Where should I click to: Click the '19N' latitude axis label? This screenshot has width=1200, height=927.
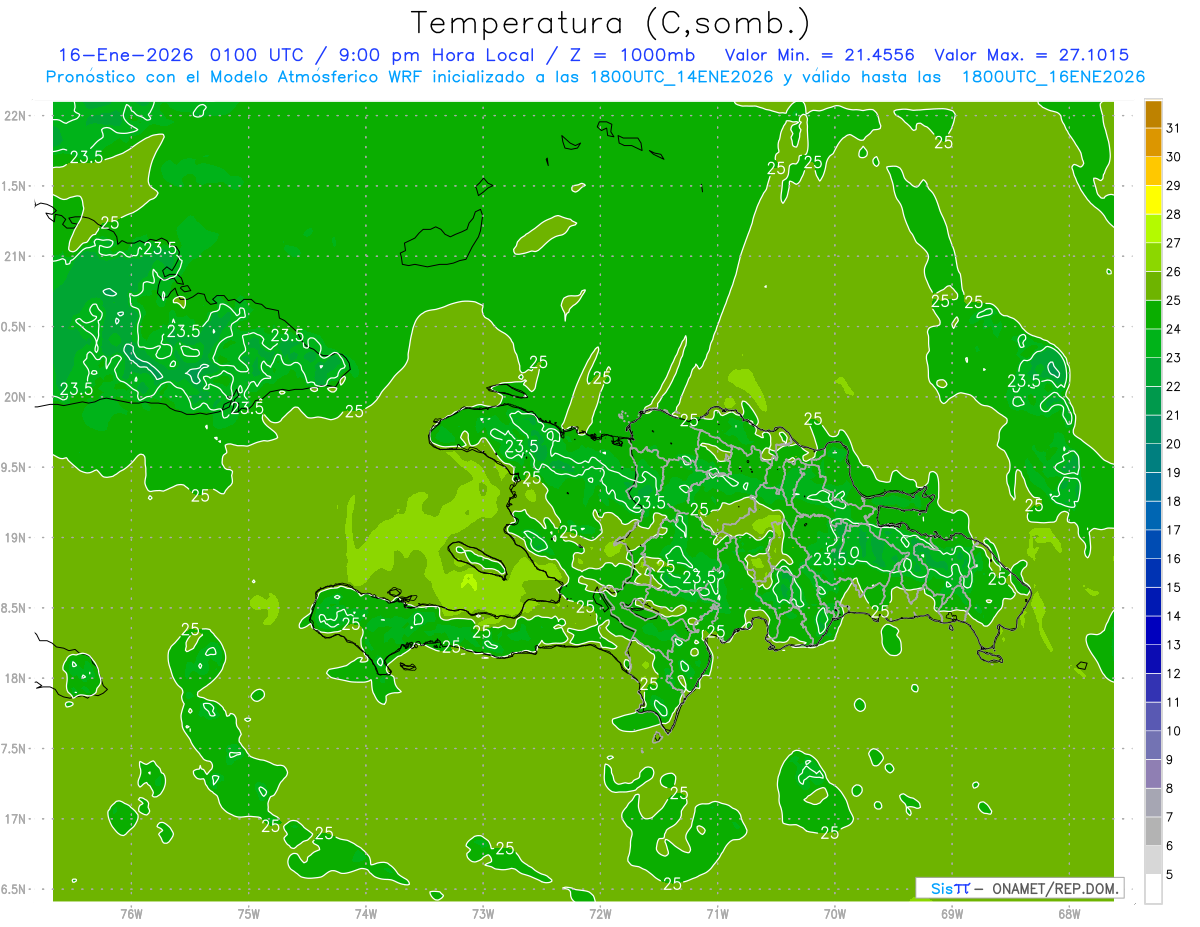pos(16,538)
